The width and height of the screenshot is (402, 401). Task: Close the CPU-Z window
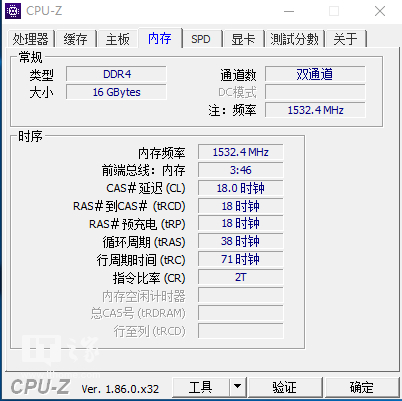click(380, 11)
